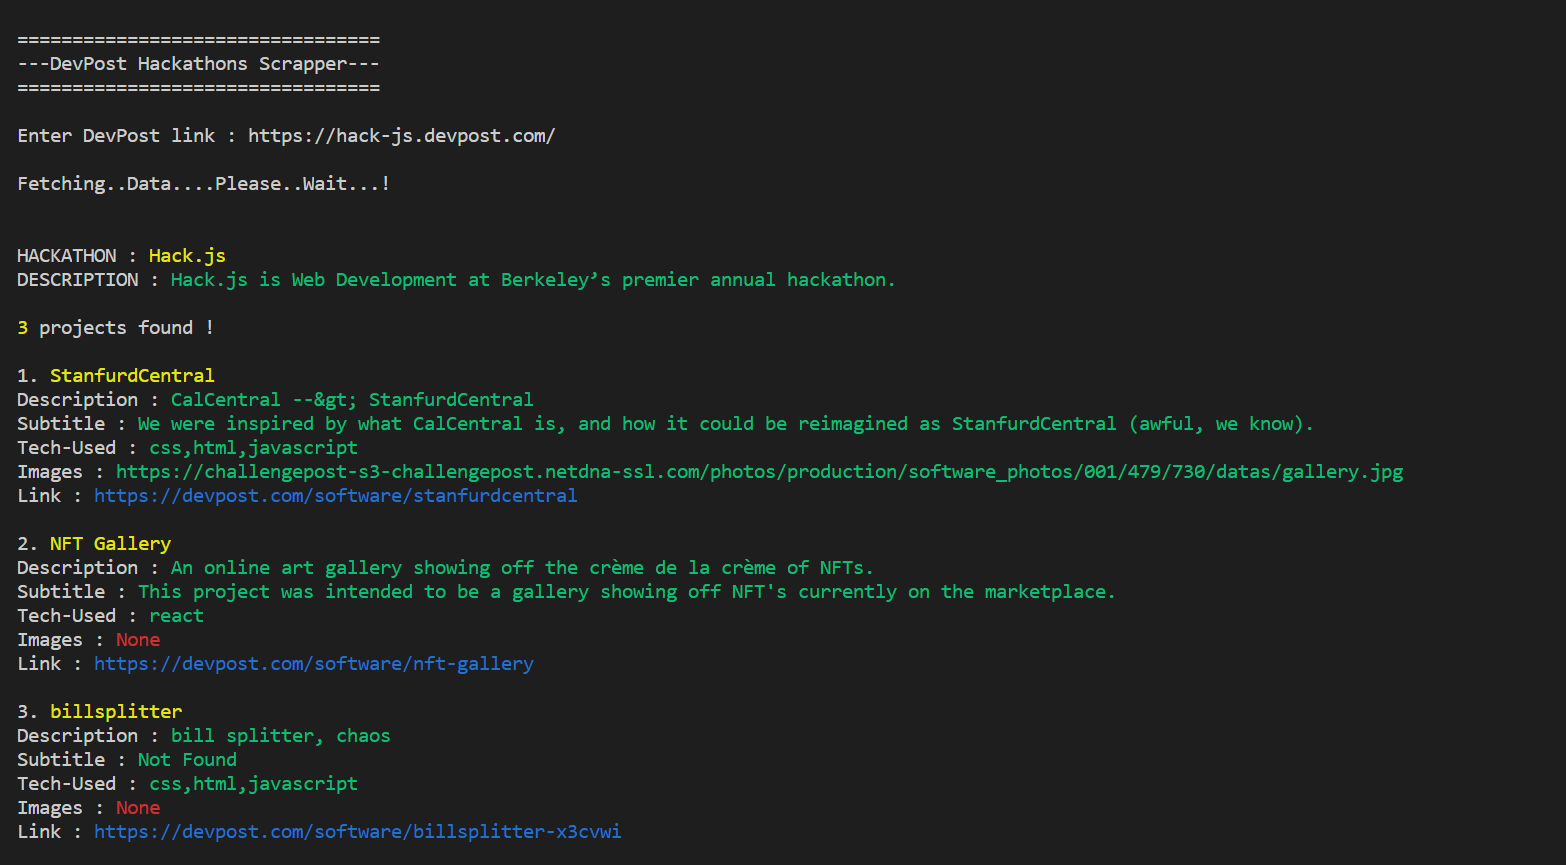1566x865 pixels.
Task: Select the DevPost Hackathons Scrapper header
Action: coord(197,63)
